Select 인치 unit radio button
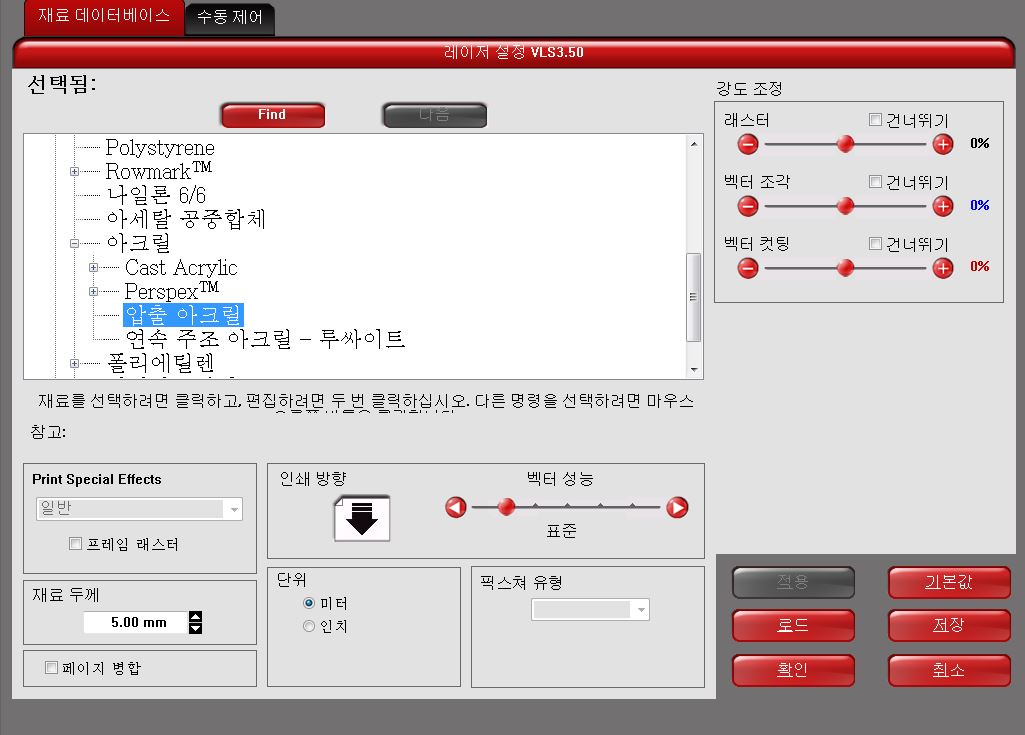Screen dimensions: 1025x735 309,626
